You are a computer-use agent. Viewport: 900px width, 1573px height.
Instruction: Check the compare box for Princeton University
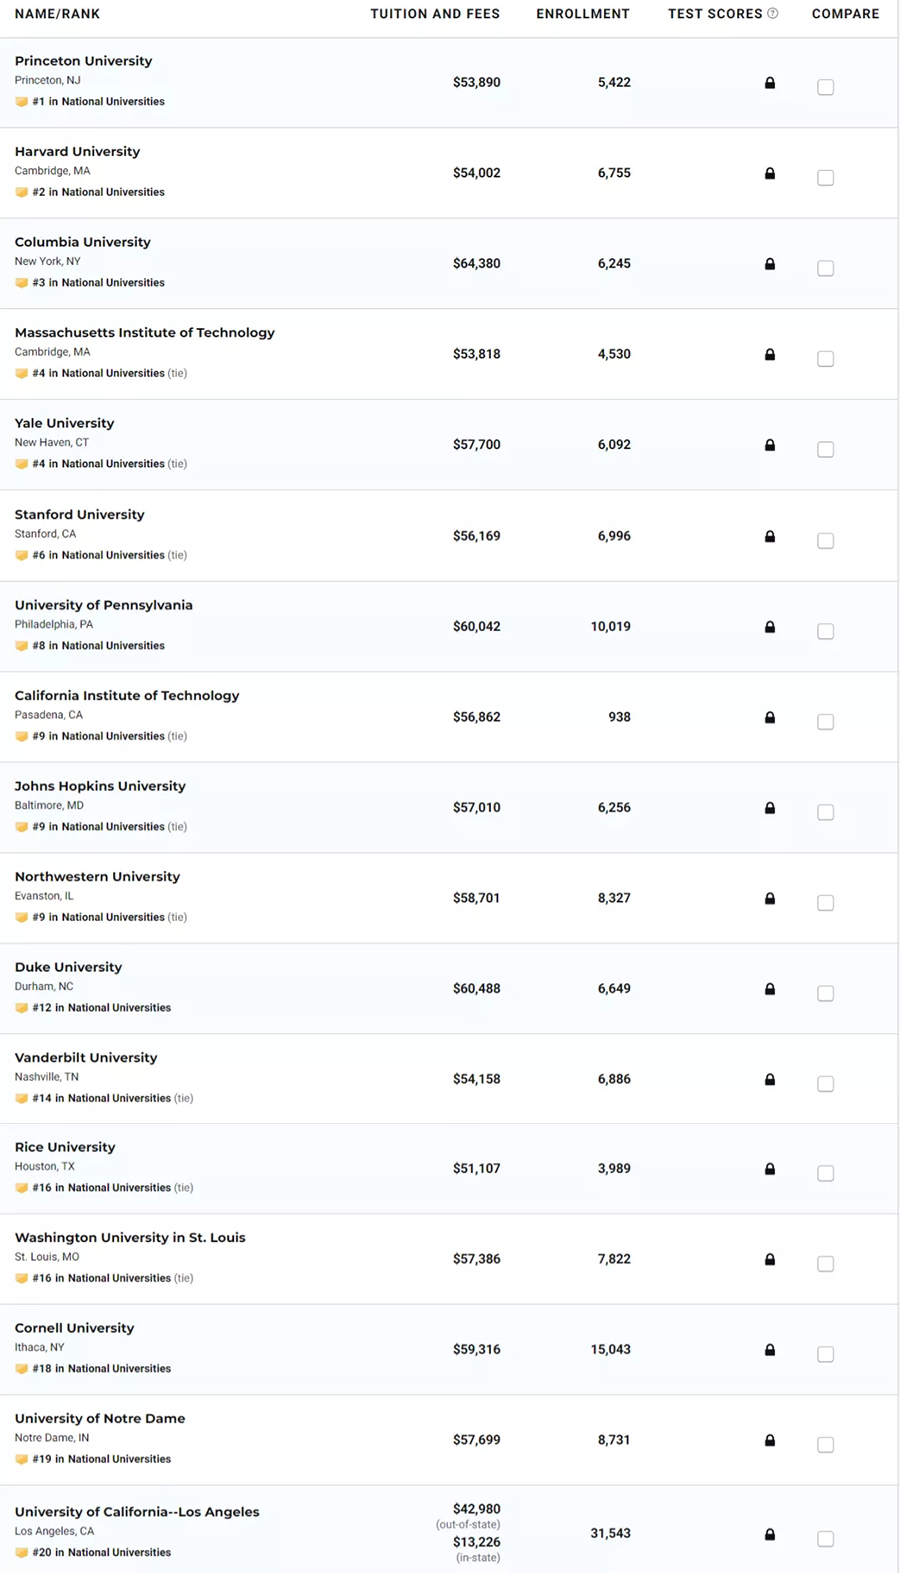[x=826, y=87]
